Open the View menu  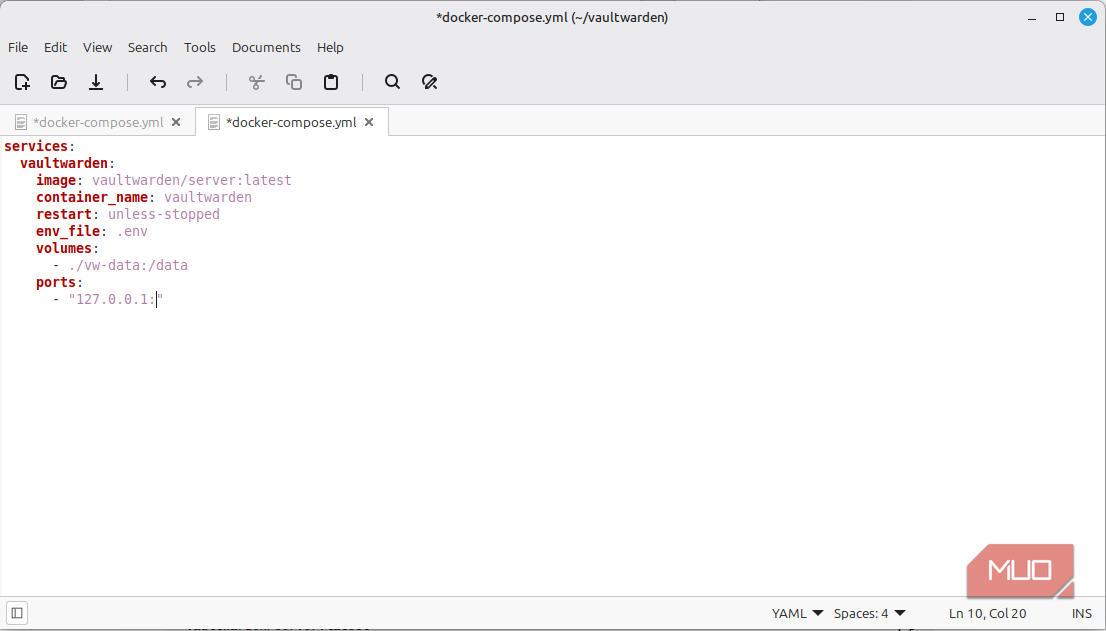point(97,47)
